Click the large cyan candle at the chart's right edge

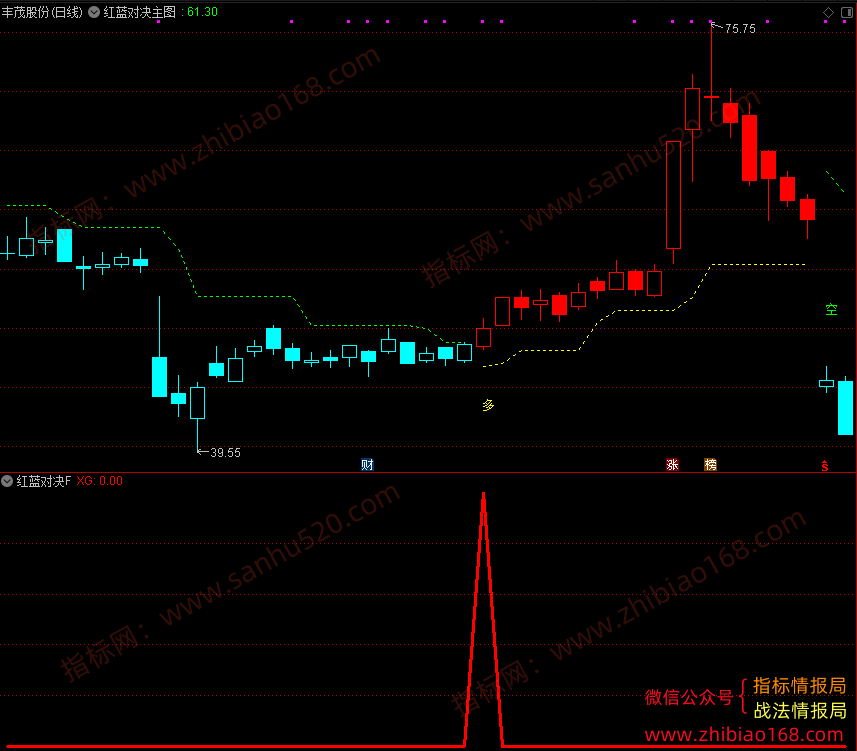click(x=846, y=408)
